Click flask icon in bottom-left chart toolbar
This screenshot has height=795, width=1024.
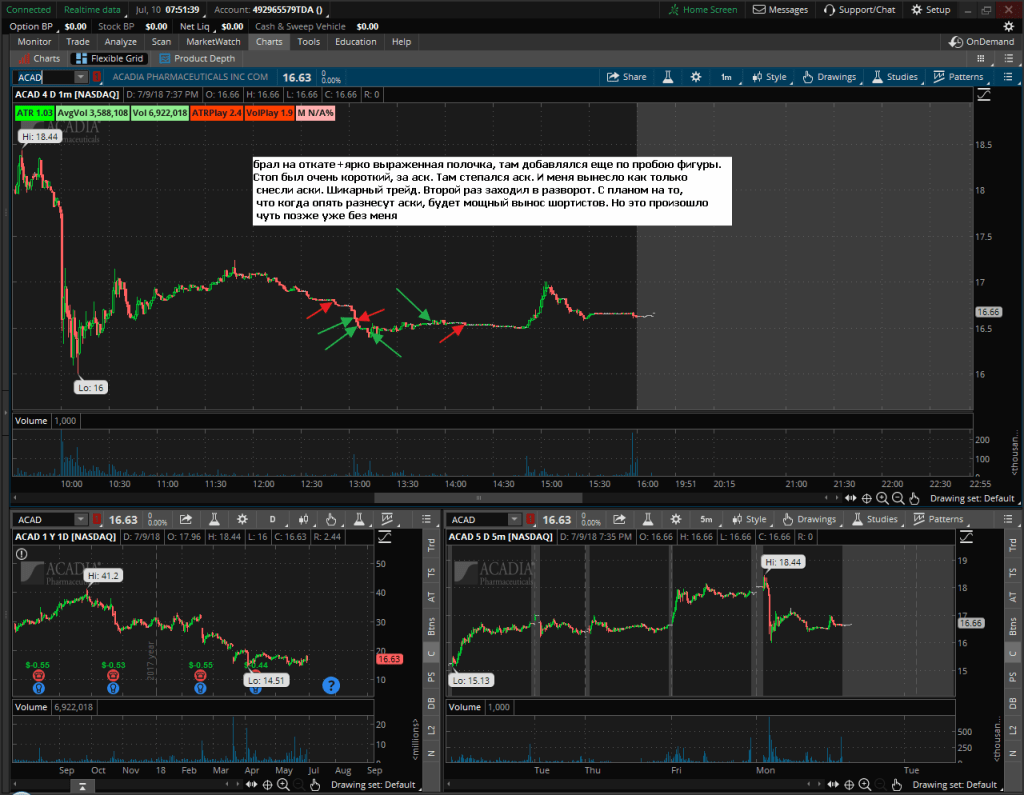tap(213, 520)
